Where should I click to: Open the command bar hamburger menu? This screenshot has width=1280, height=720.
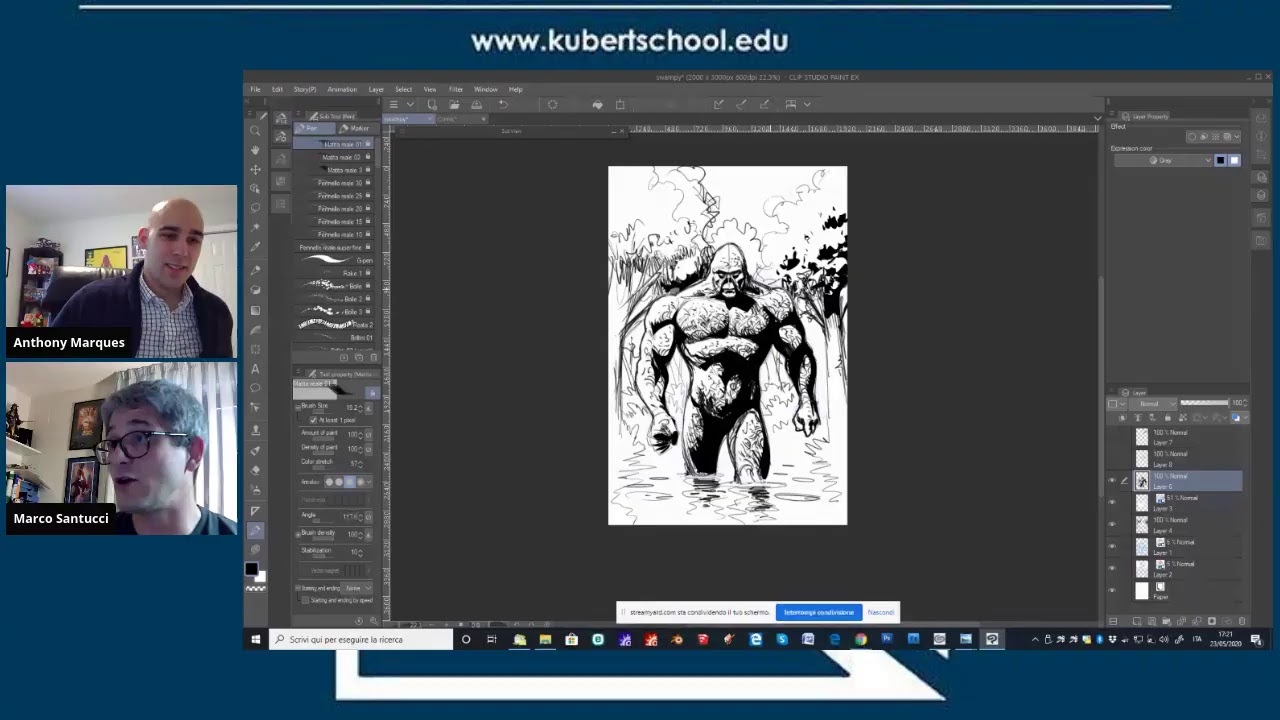(394, 105)
